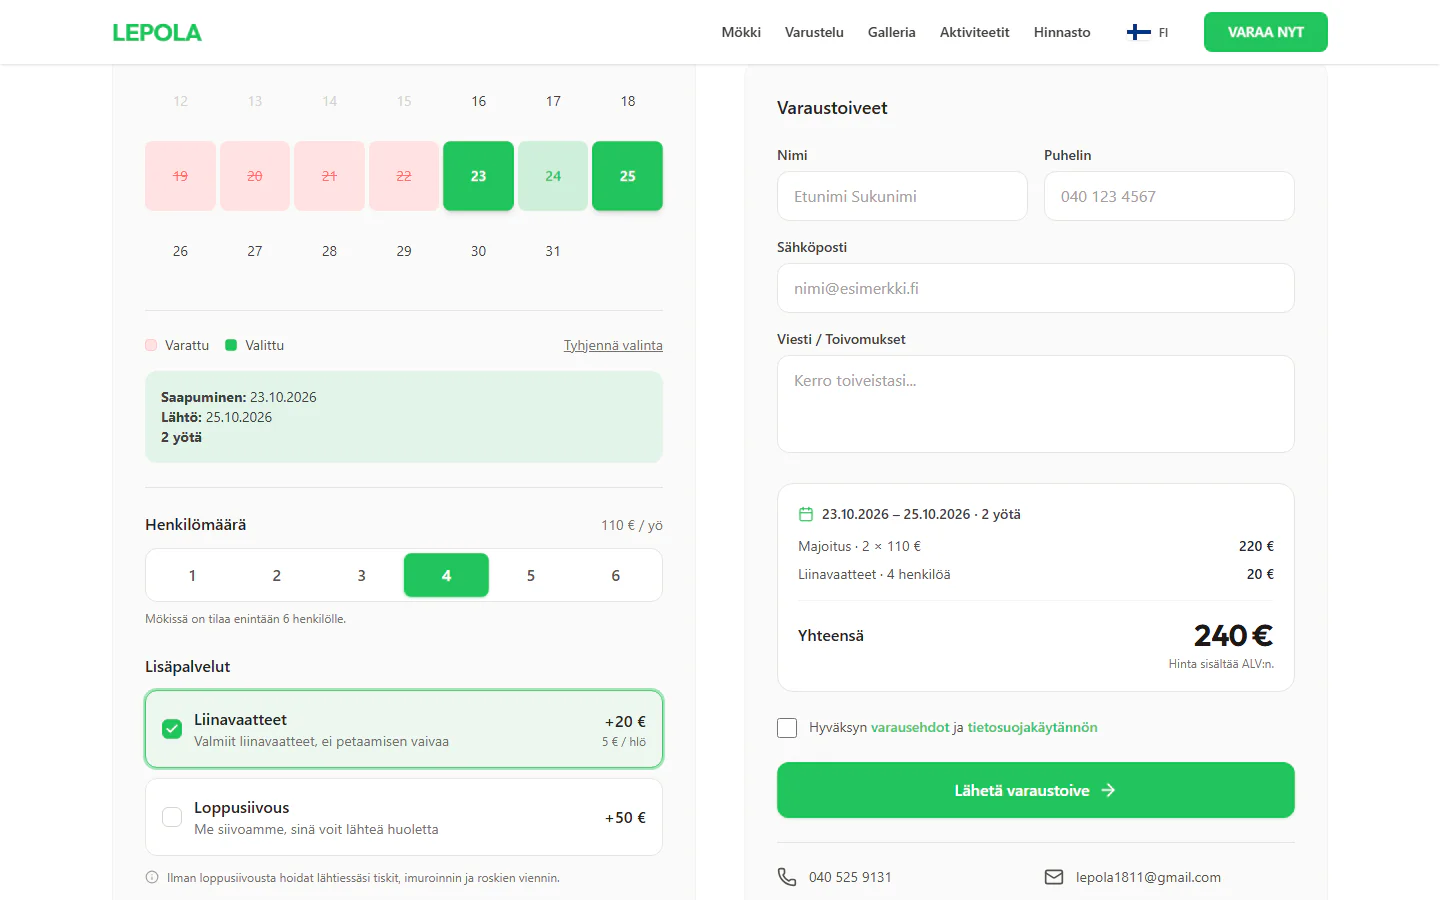Open the FI language selector

point(1148,32)
